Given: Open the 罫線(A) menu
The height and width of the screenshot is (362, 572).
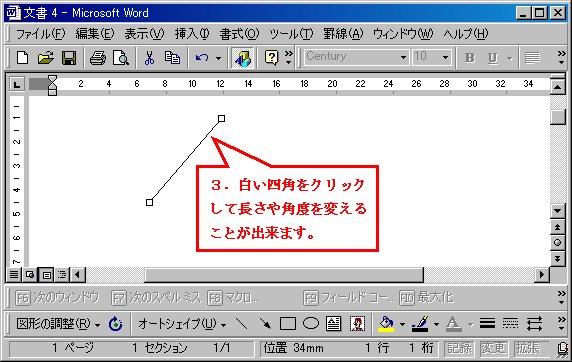Looking at the screenshot, I should [x=343, y=34].
